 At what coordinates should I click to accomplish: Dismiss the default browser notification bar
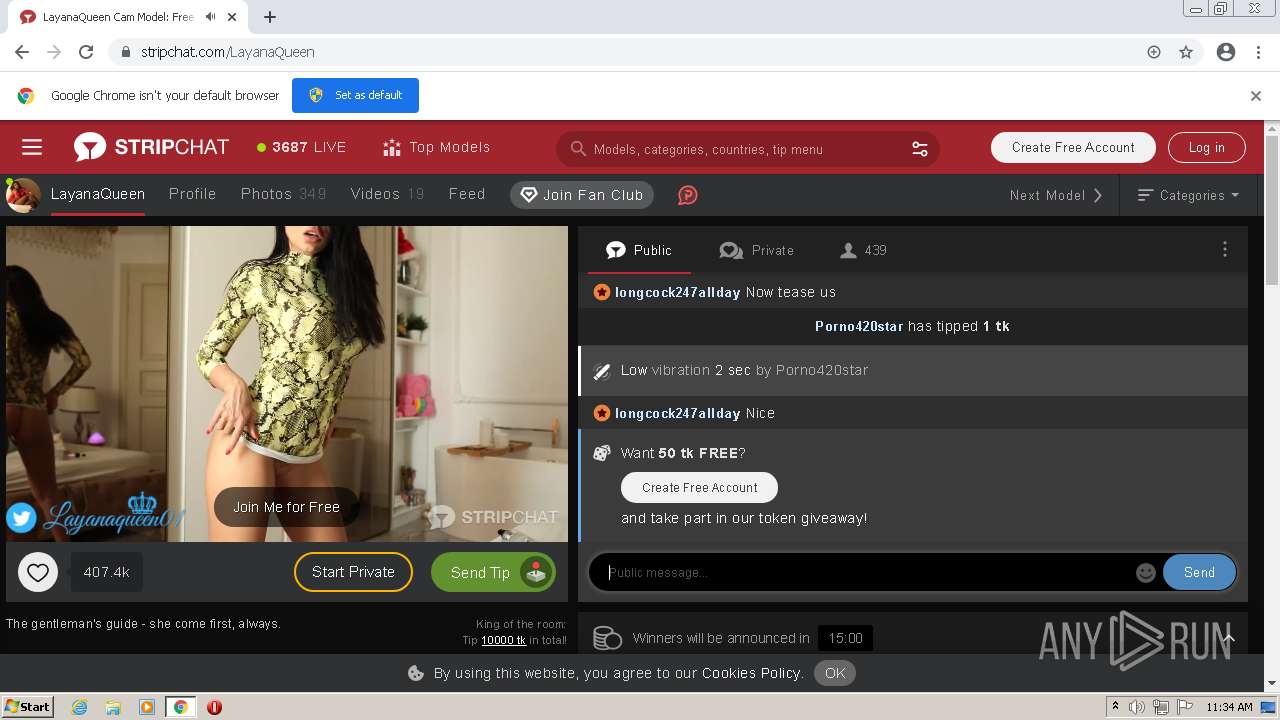[1256, 96]
